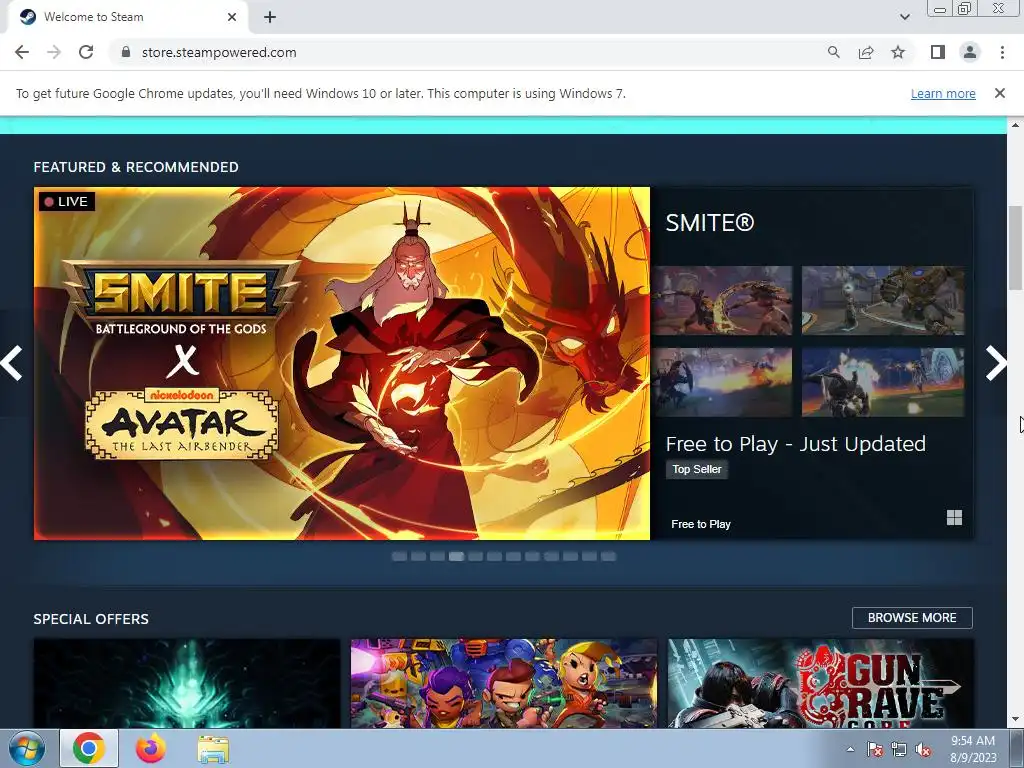The width and height of the screenshot is (1024, 768).
Task: Open the Learn more link
Action: coord(943,93)
